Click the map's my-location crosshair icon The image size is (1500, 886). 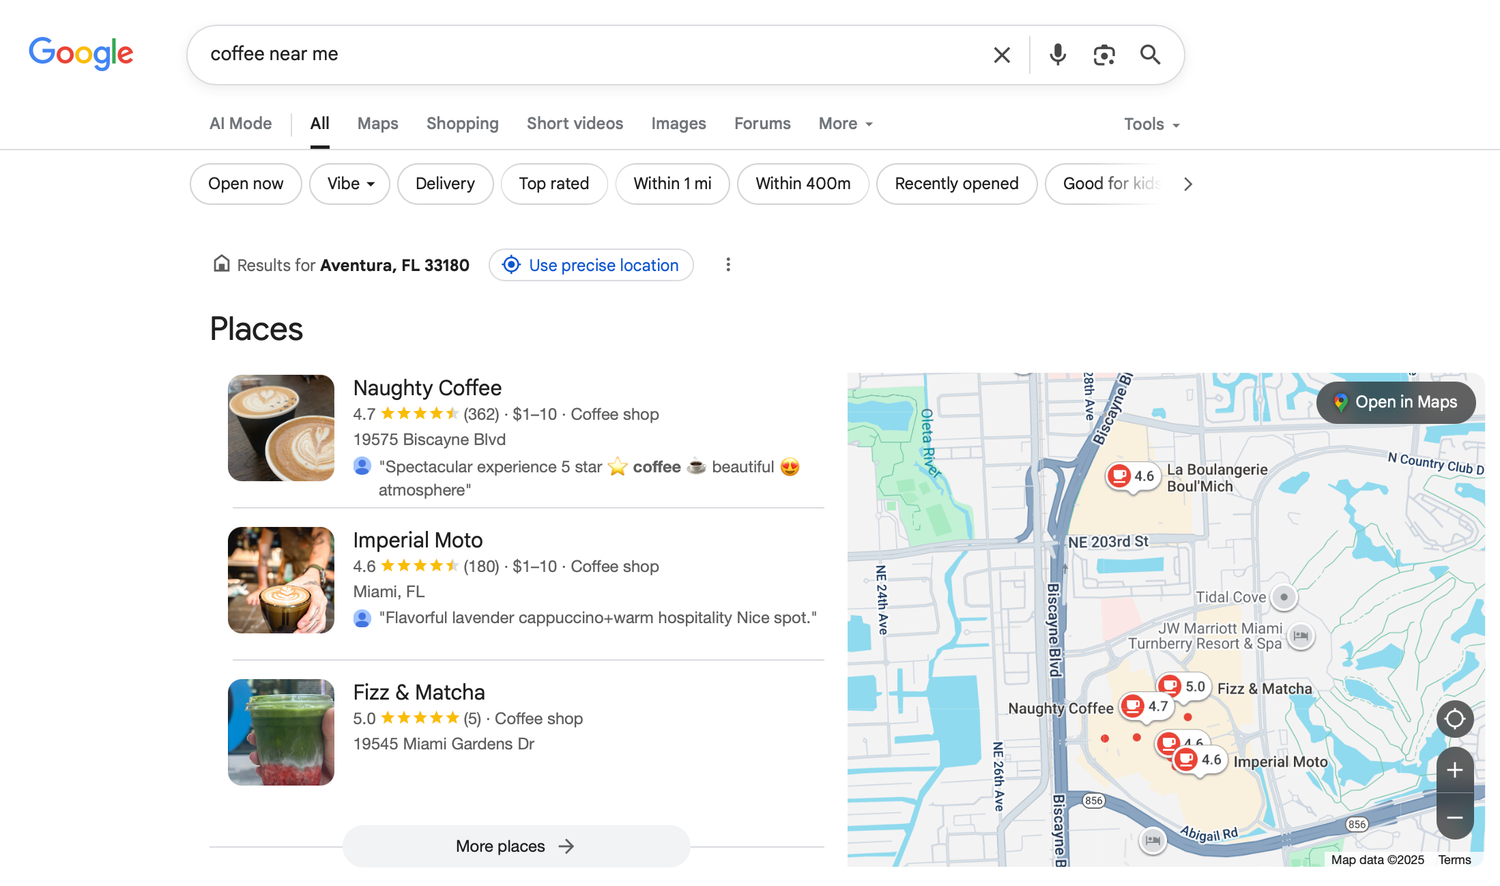[1455, 719]
